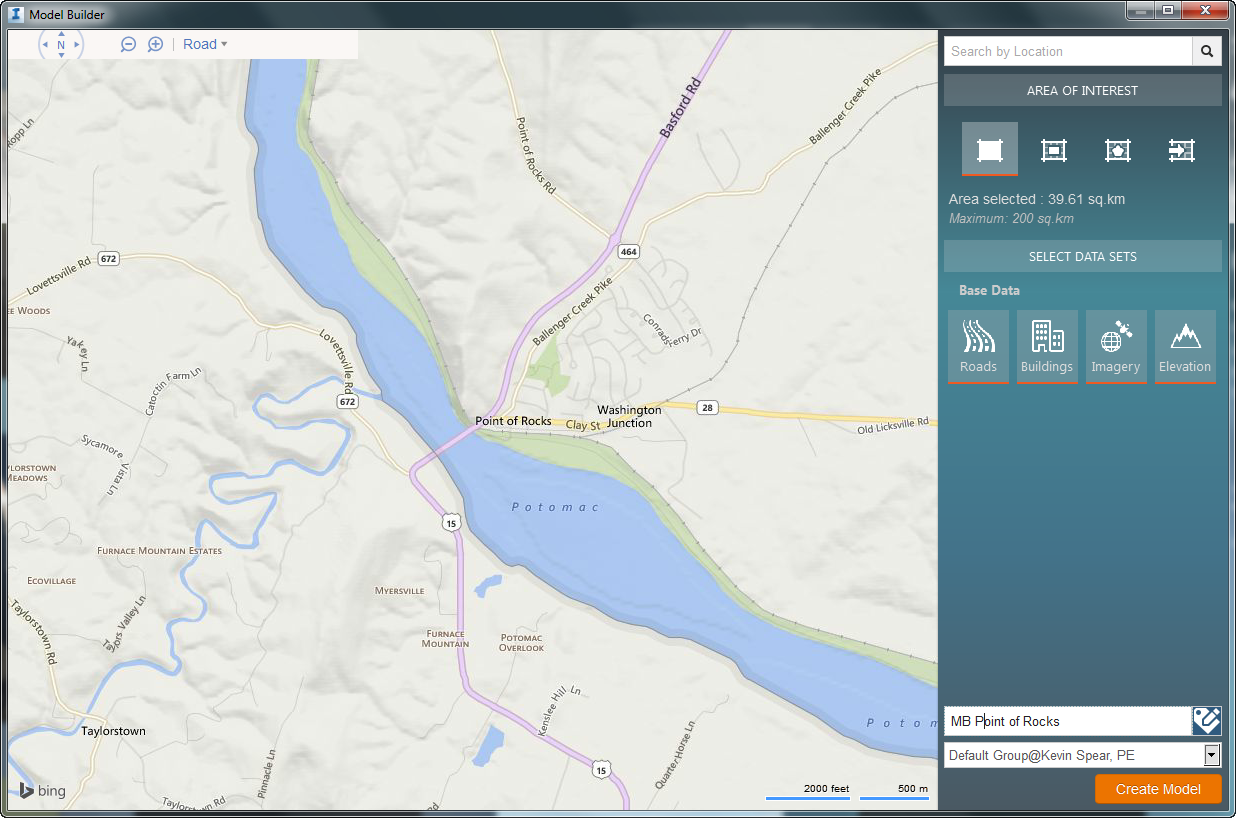Run the location search with the magnifier
The height and width of the screenshot is (818, 1236).
1207,51
